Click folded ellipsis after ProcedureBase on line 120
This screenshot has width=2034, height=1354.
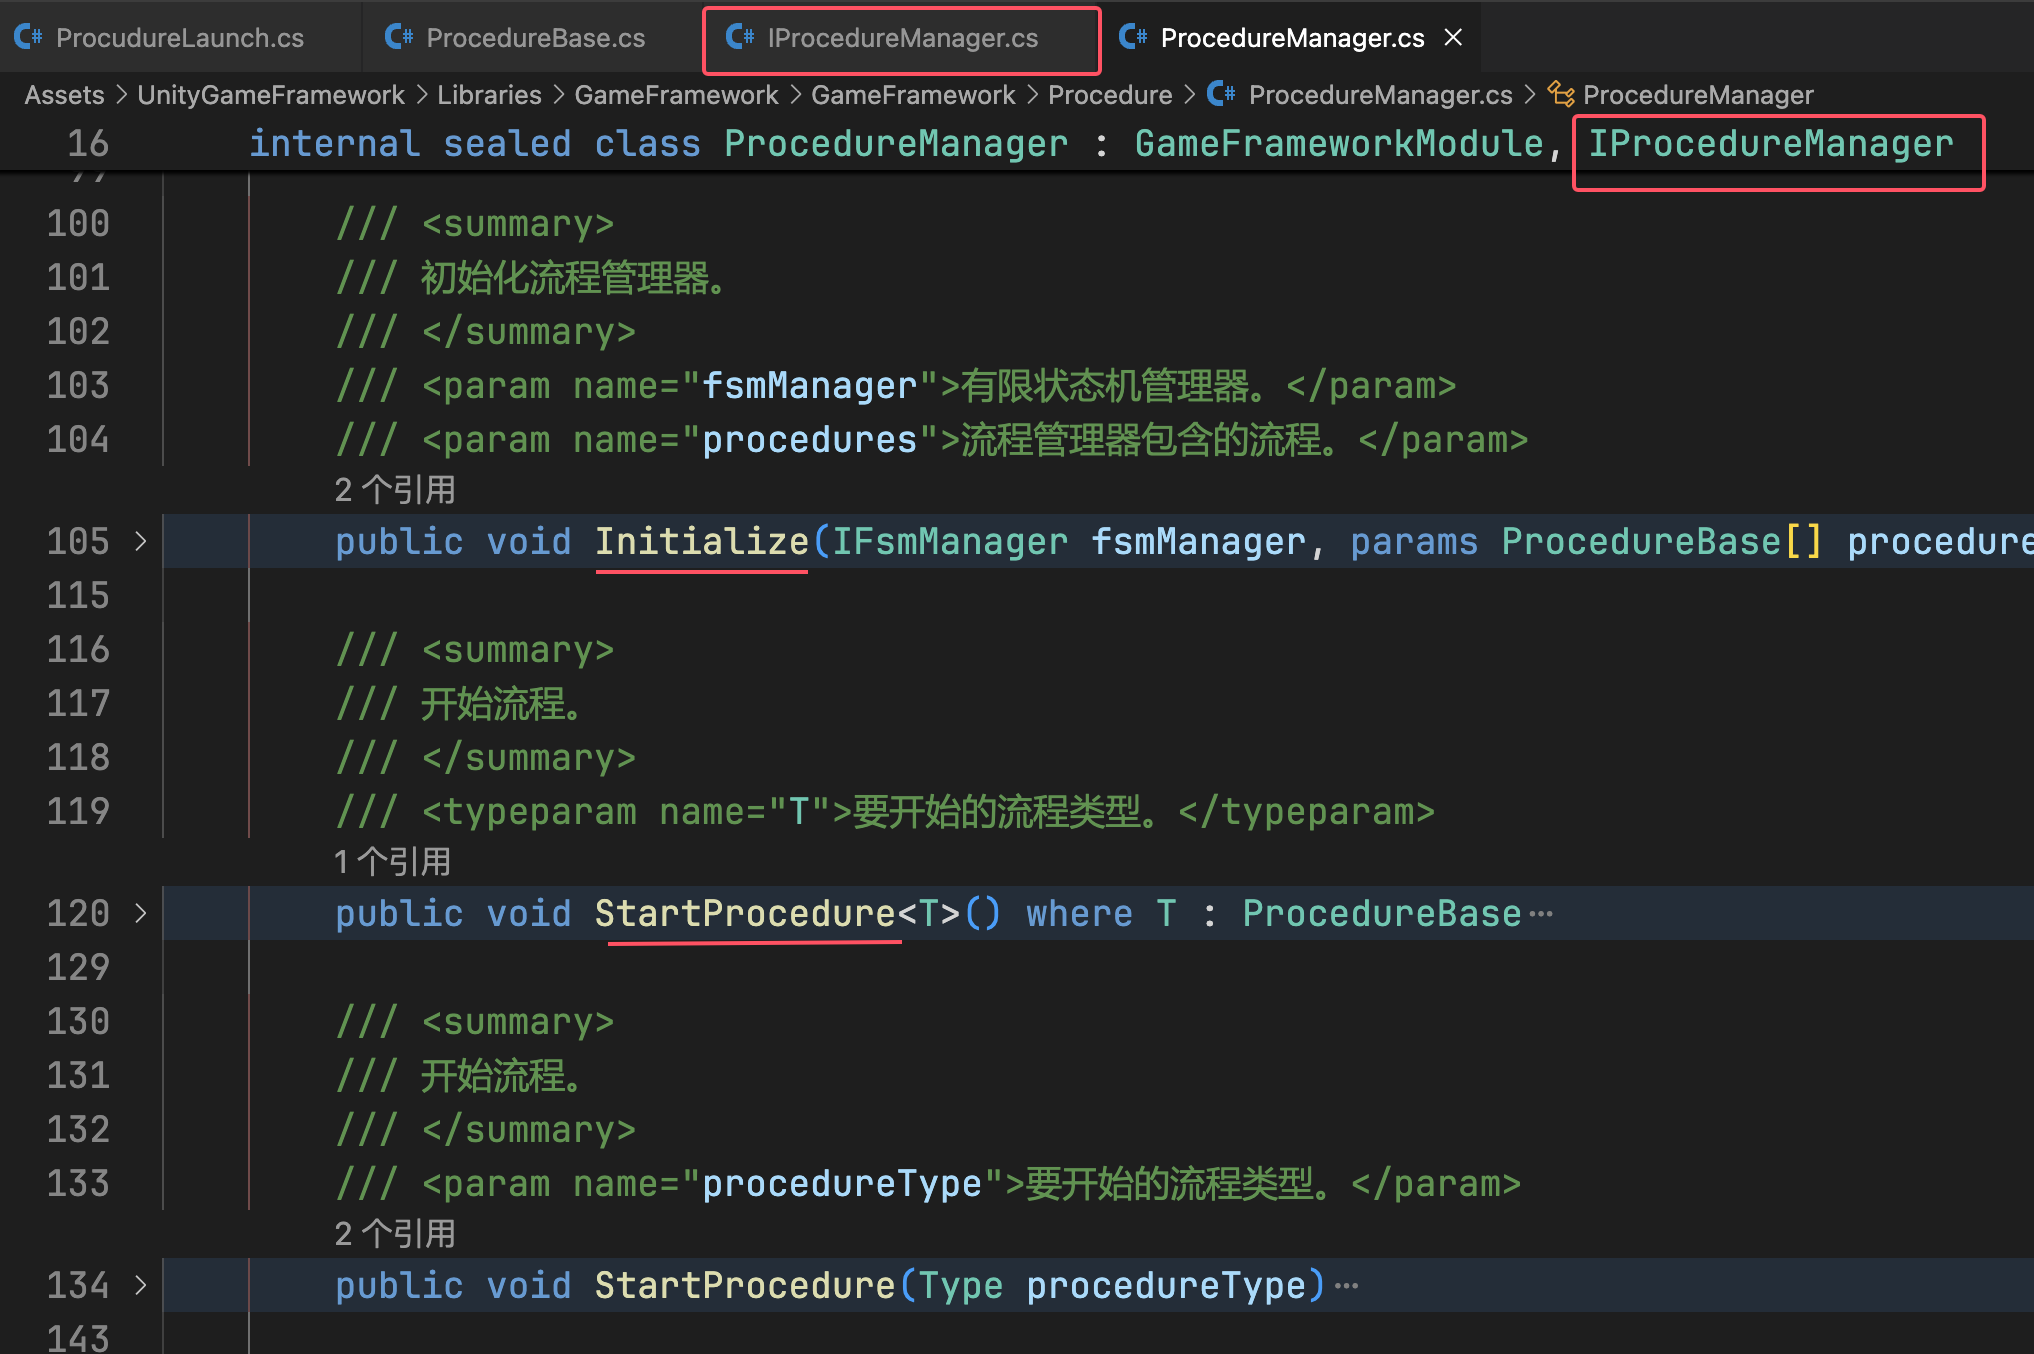[x=1541, y=914]
